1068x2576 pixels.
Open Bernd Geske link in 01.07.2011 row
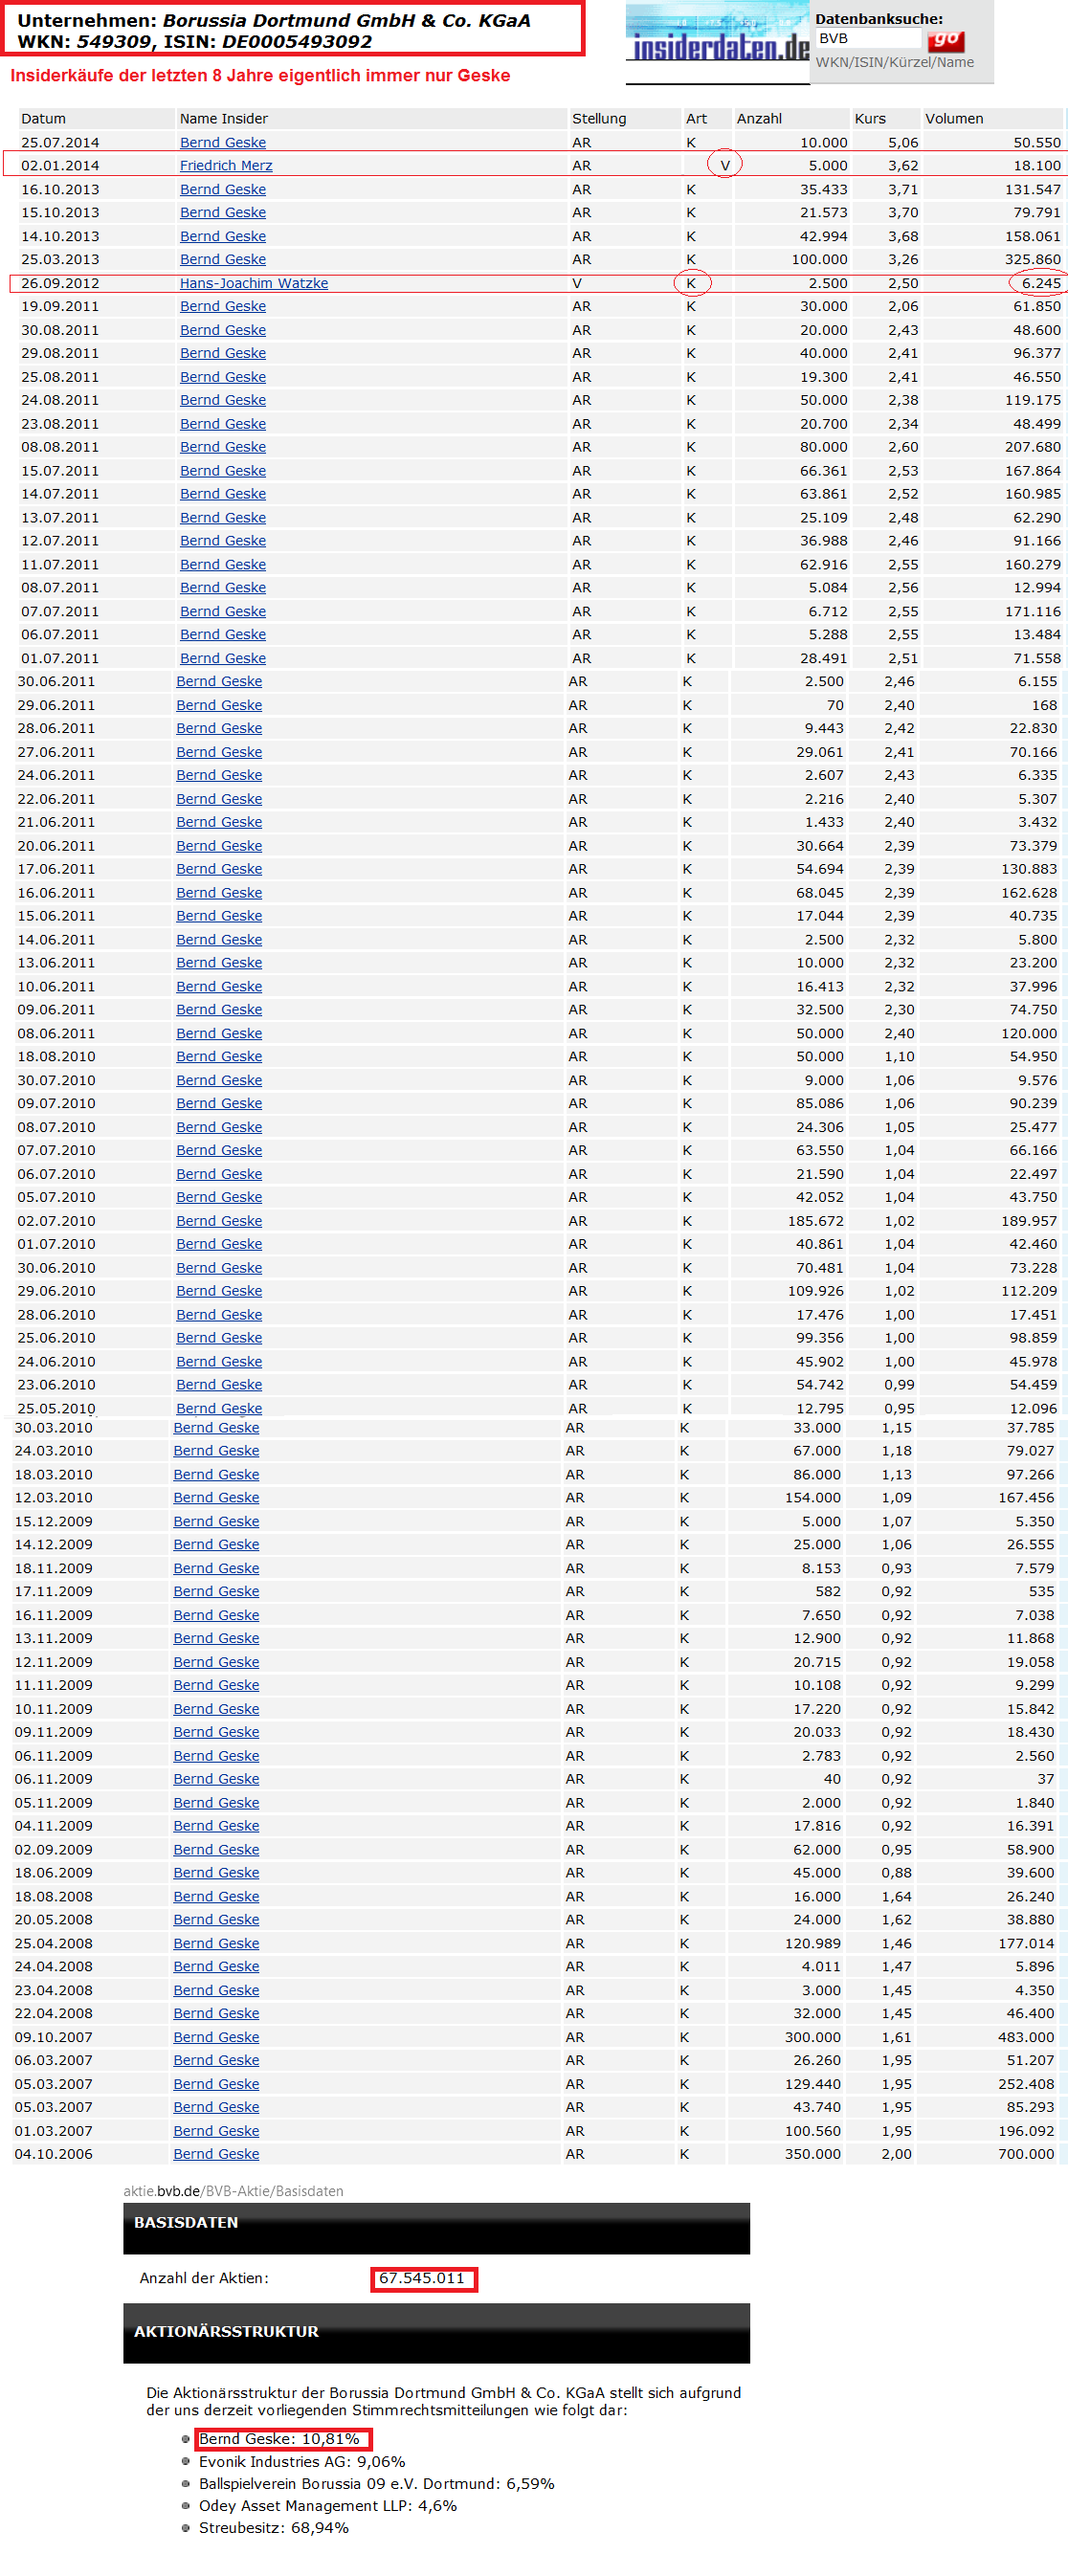(x=223, y=658)
